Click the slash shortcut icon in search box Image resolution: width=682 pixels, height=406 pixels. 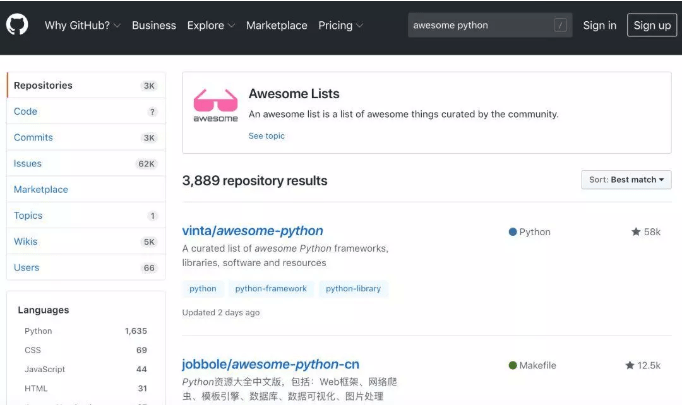pos(560,25)
